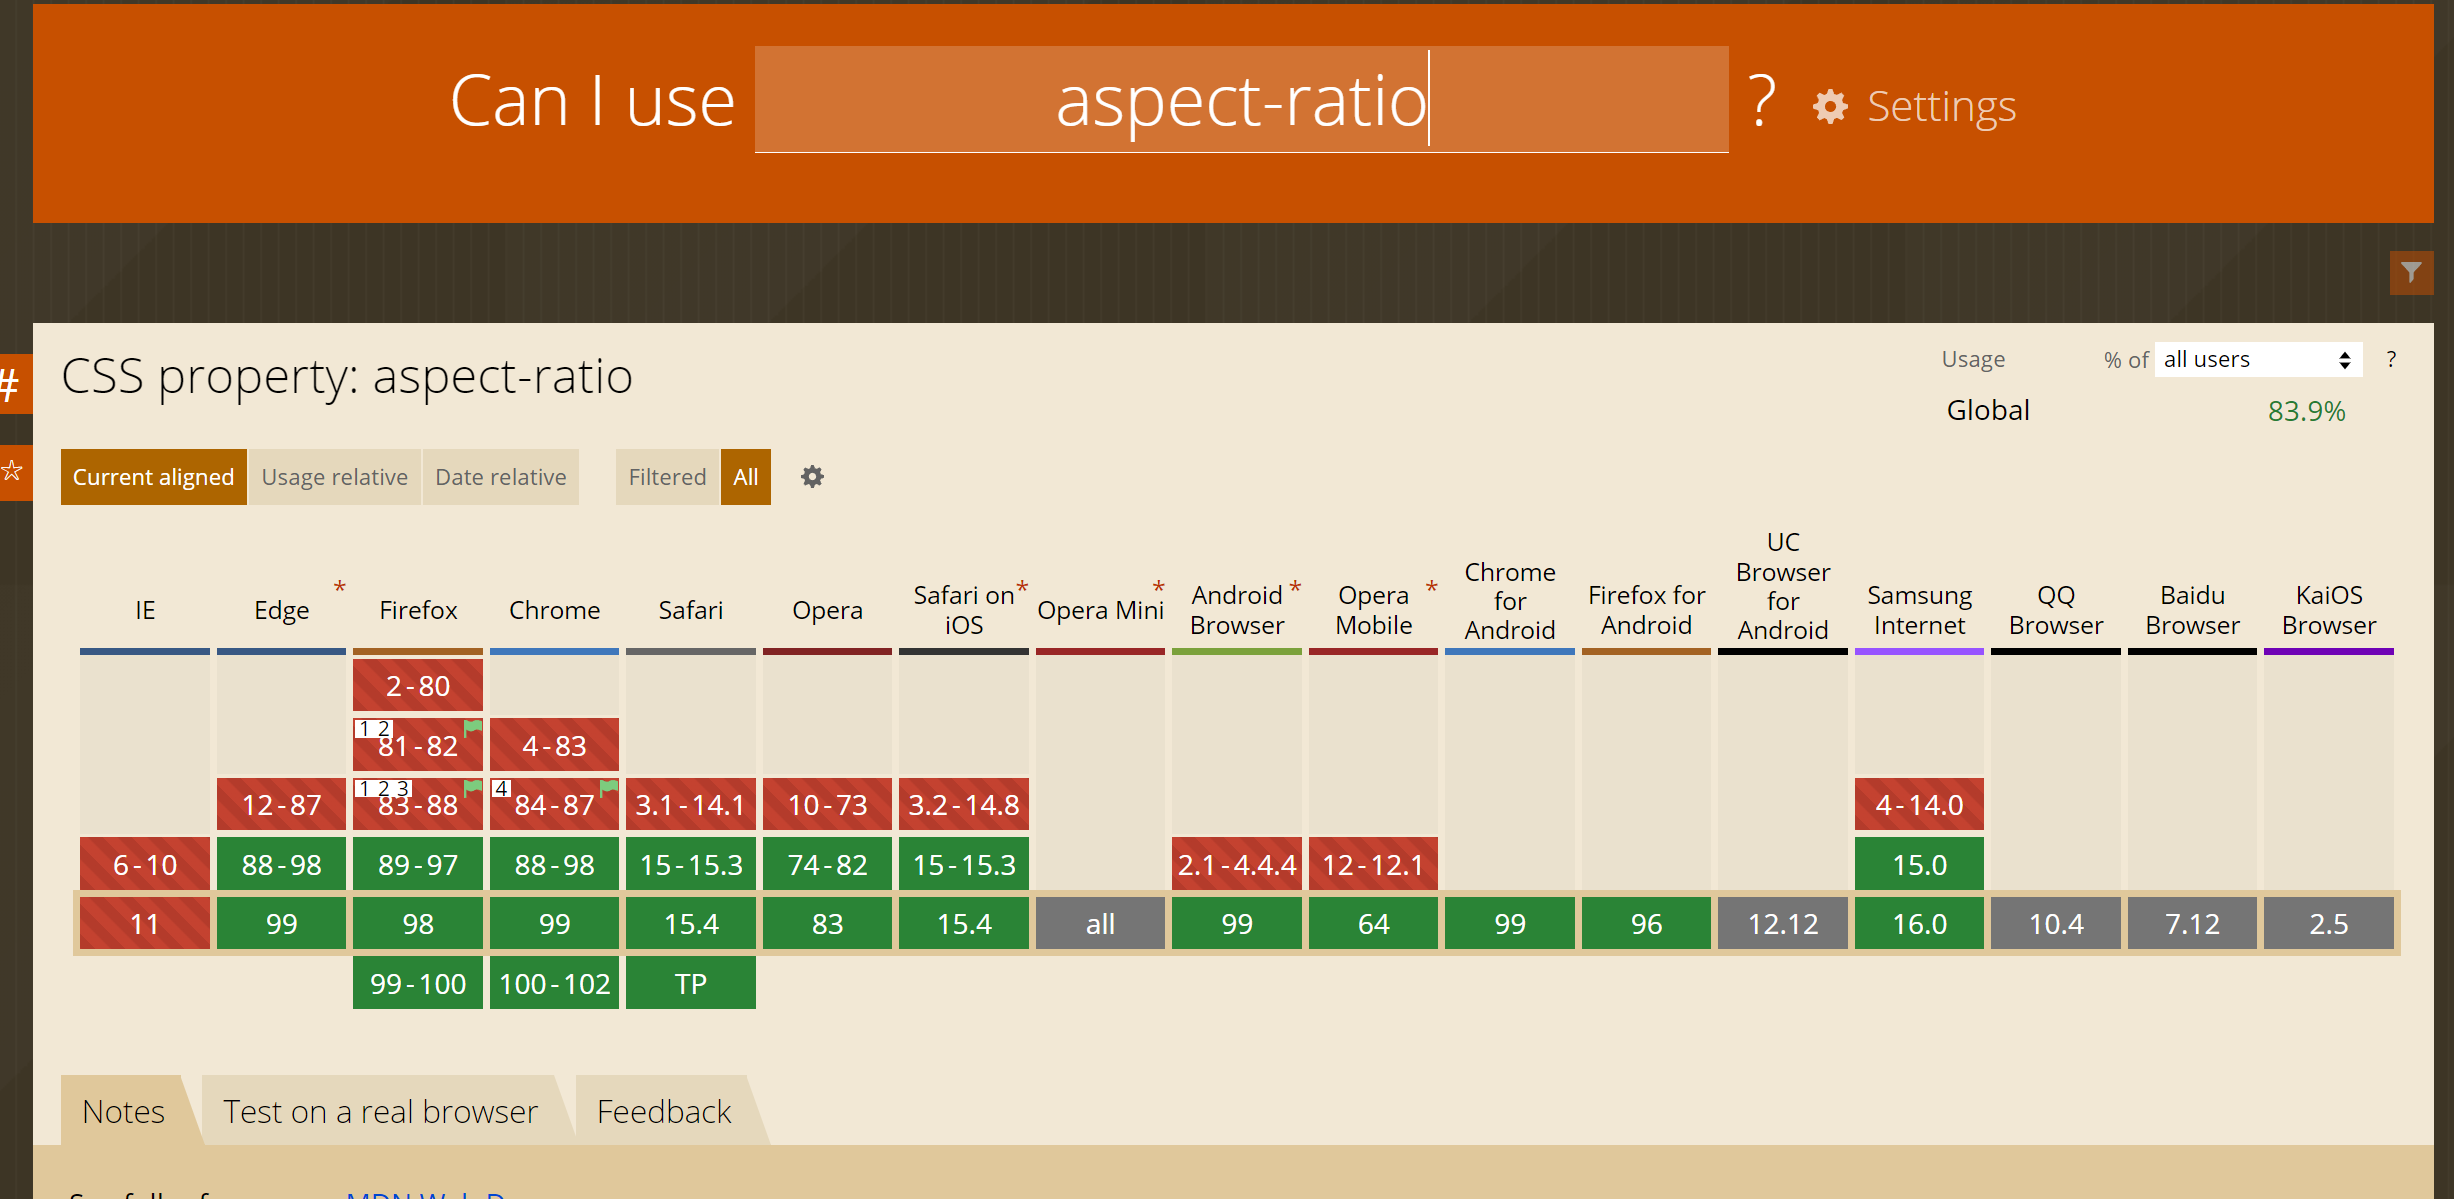Viewport: 2454px width, 1199px height.
Task: Click the hash permalink icon
Action: [x=12, y=384]
